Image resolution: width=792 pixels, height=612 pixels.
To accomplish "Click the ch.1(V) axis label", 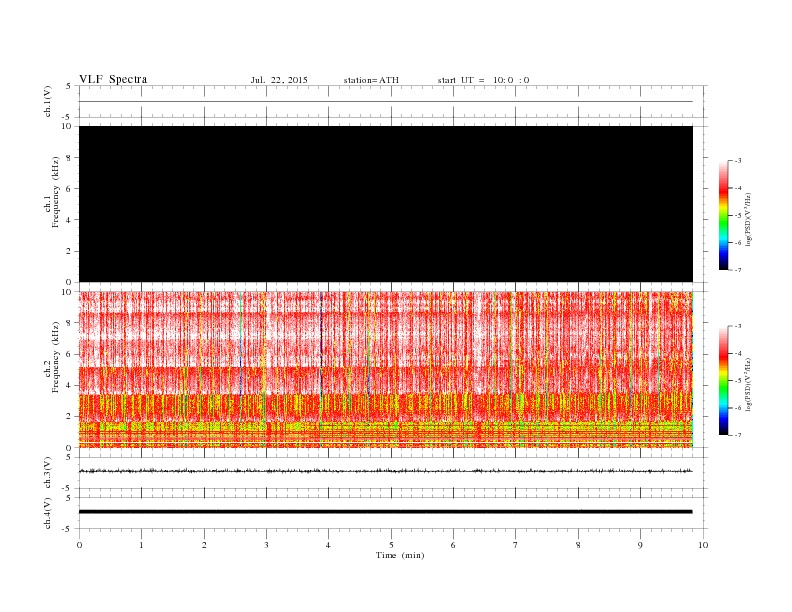I will [x=48, y=101].
